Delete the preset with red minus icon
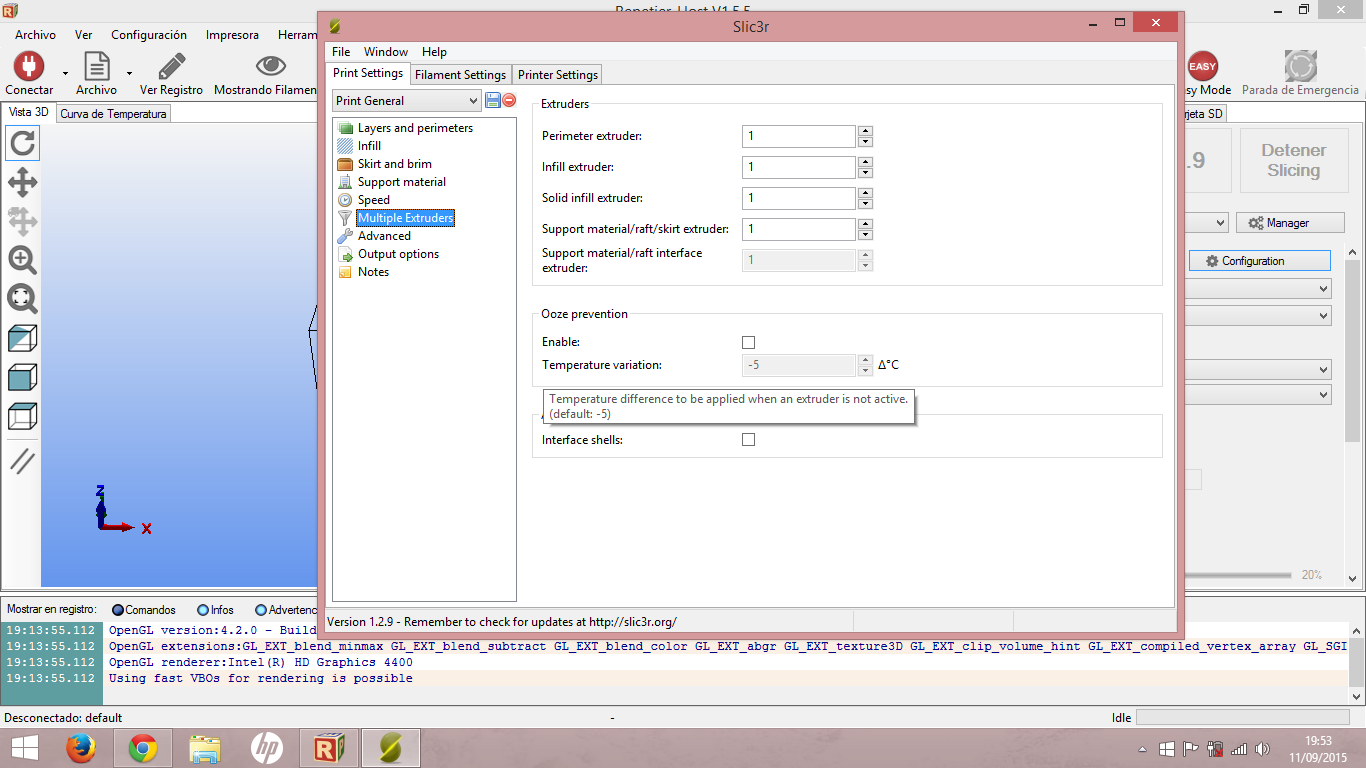1366x768 pixels. pyautogui.click(x=509, y=100)
